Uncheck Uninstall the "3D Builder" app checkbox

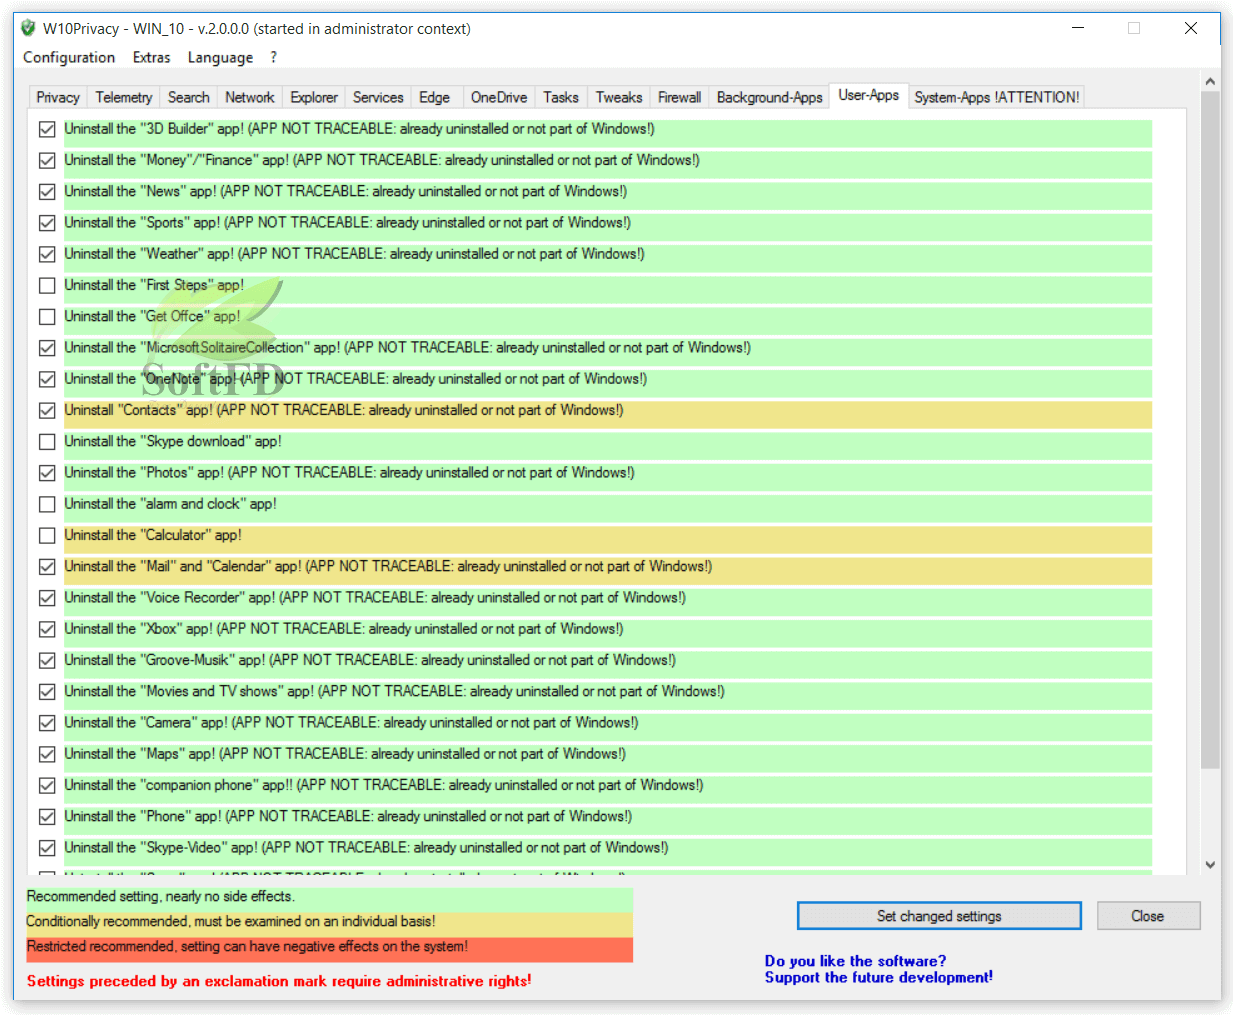pos(47,129)
